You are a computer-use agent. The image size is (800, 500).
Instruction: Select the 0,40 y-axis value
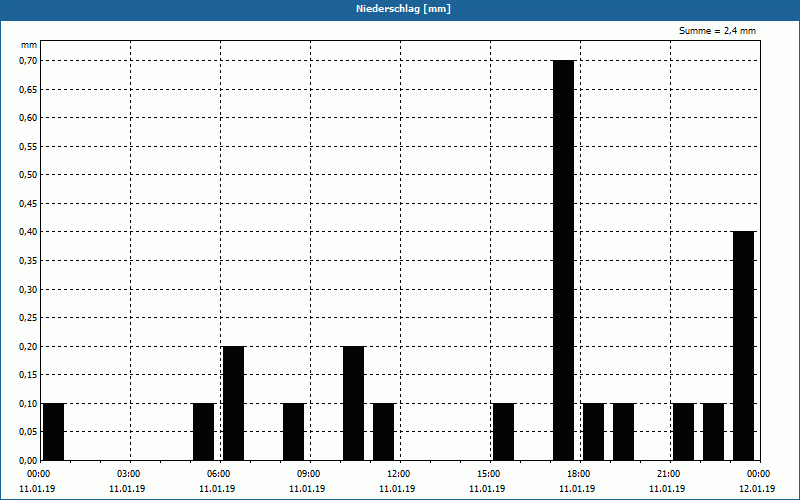(x=29, y=232)
